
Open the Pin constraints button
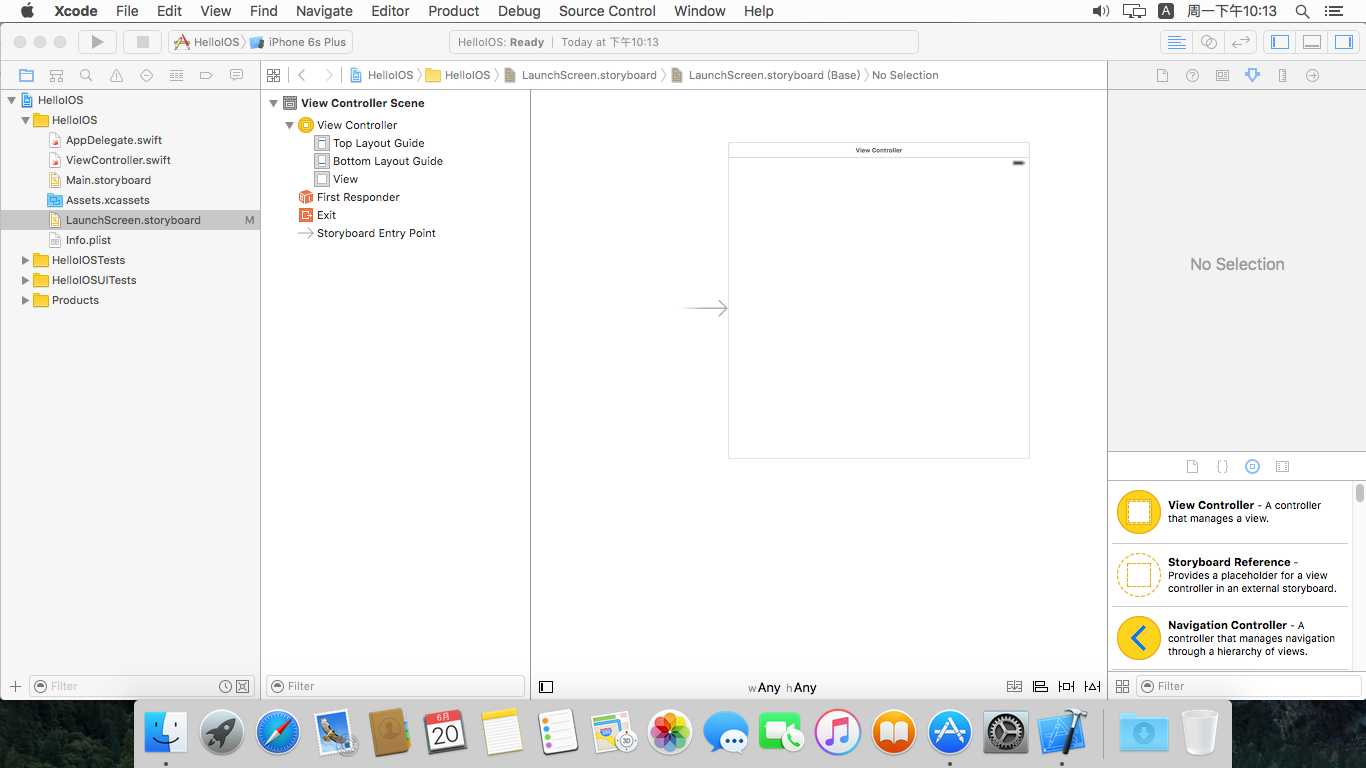coord(1066,687)
